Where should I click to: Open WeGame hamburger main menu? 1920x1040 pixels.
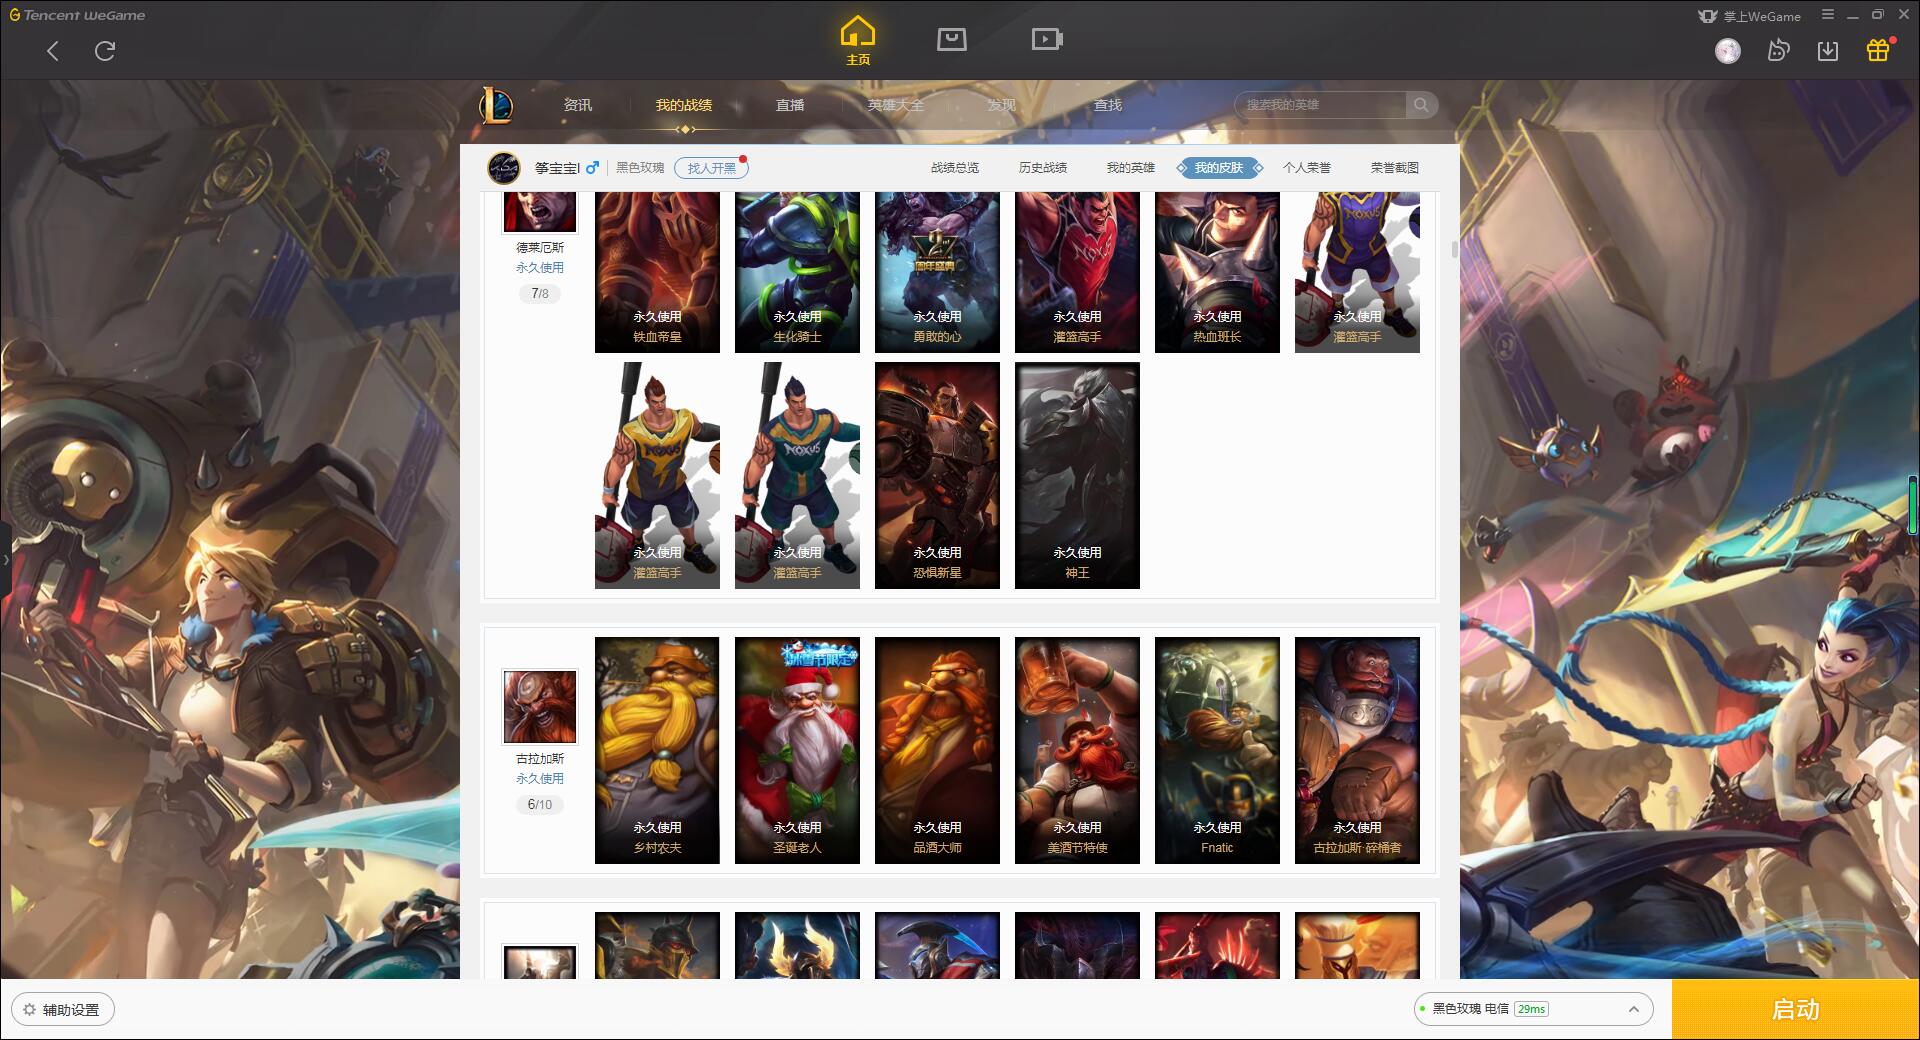[1828, 15]
